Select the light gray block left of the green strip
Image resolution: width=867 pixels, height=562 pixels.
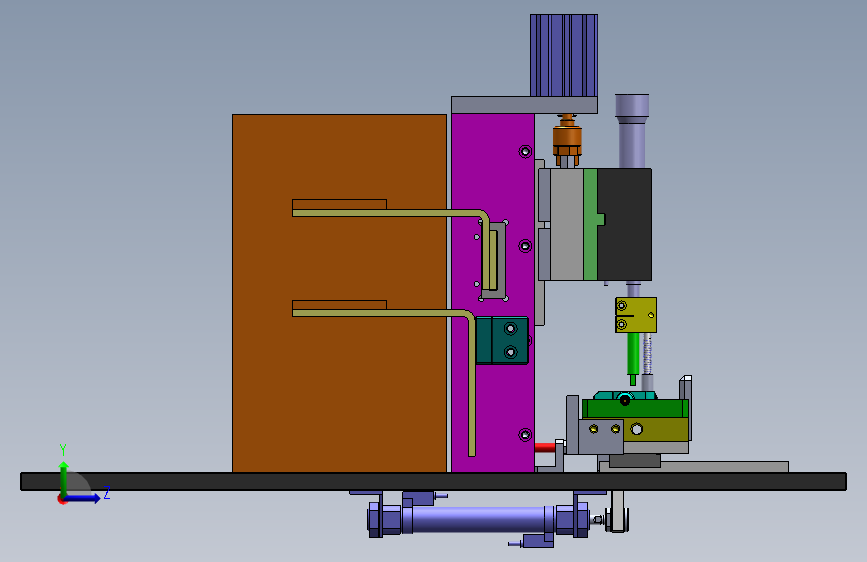tap(567, 224)
